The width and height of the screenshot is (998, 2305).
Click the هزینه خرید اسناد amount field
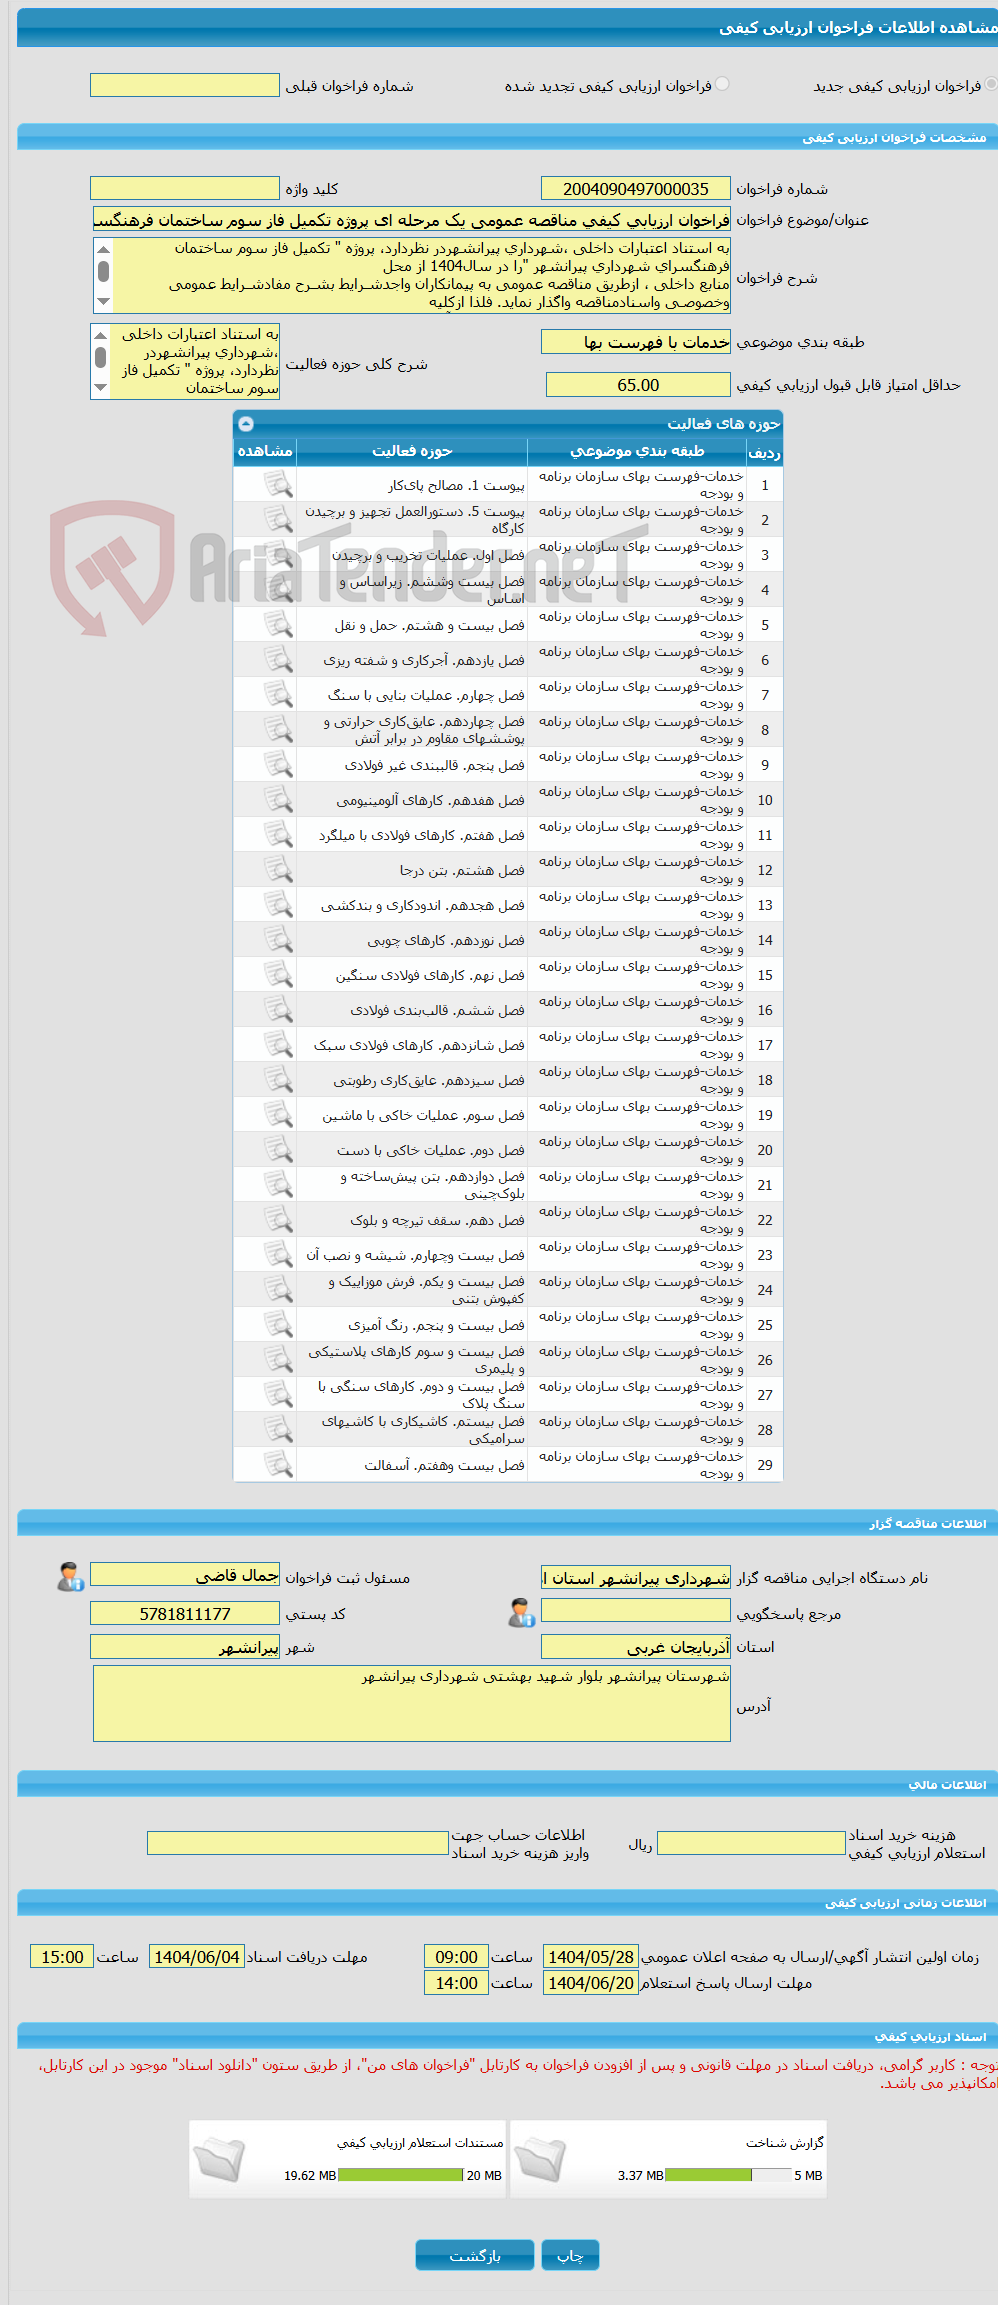click(x=751, y=1843)
